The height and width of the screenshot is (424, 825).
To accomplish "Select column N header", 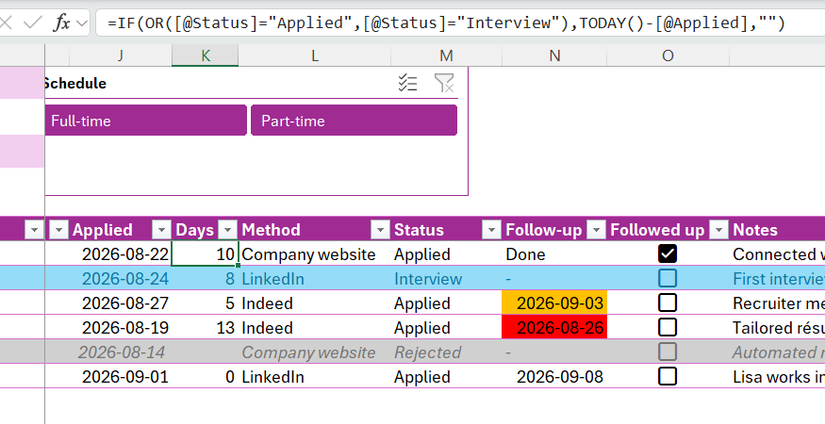I will tap(555, 55).
